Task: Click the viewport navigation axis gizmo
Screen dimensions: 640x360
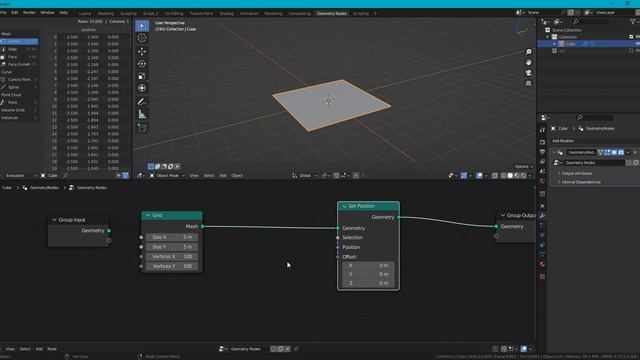Action: [x=522, y=30]
